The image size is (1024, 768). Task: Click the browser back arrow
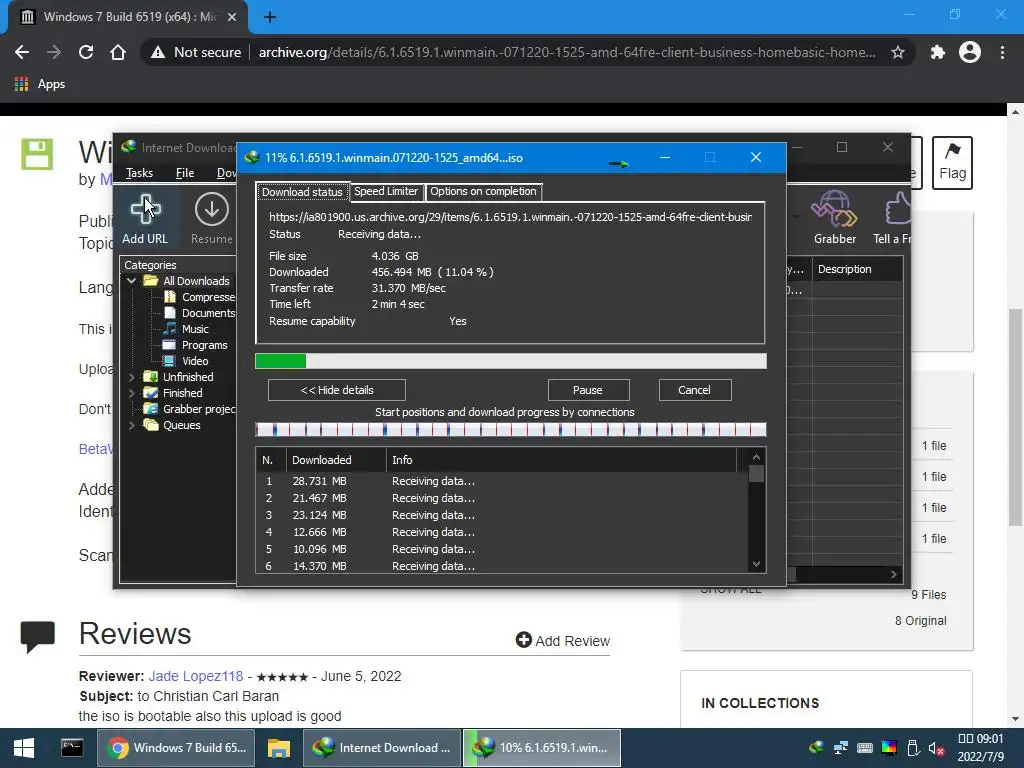[22, 52]
